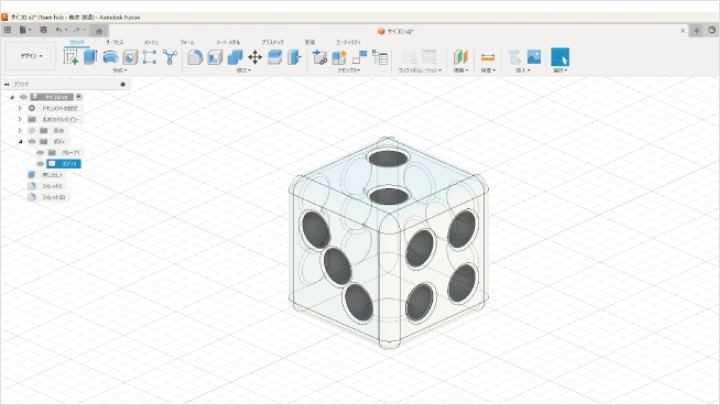Expand the ドキュメントの設定 node

[x=20, y=108]
